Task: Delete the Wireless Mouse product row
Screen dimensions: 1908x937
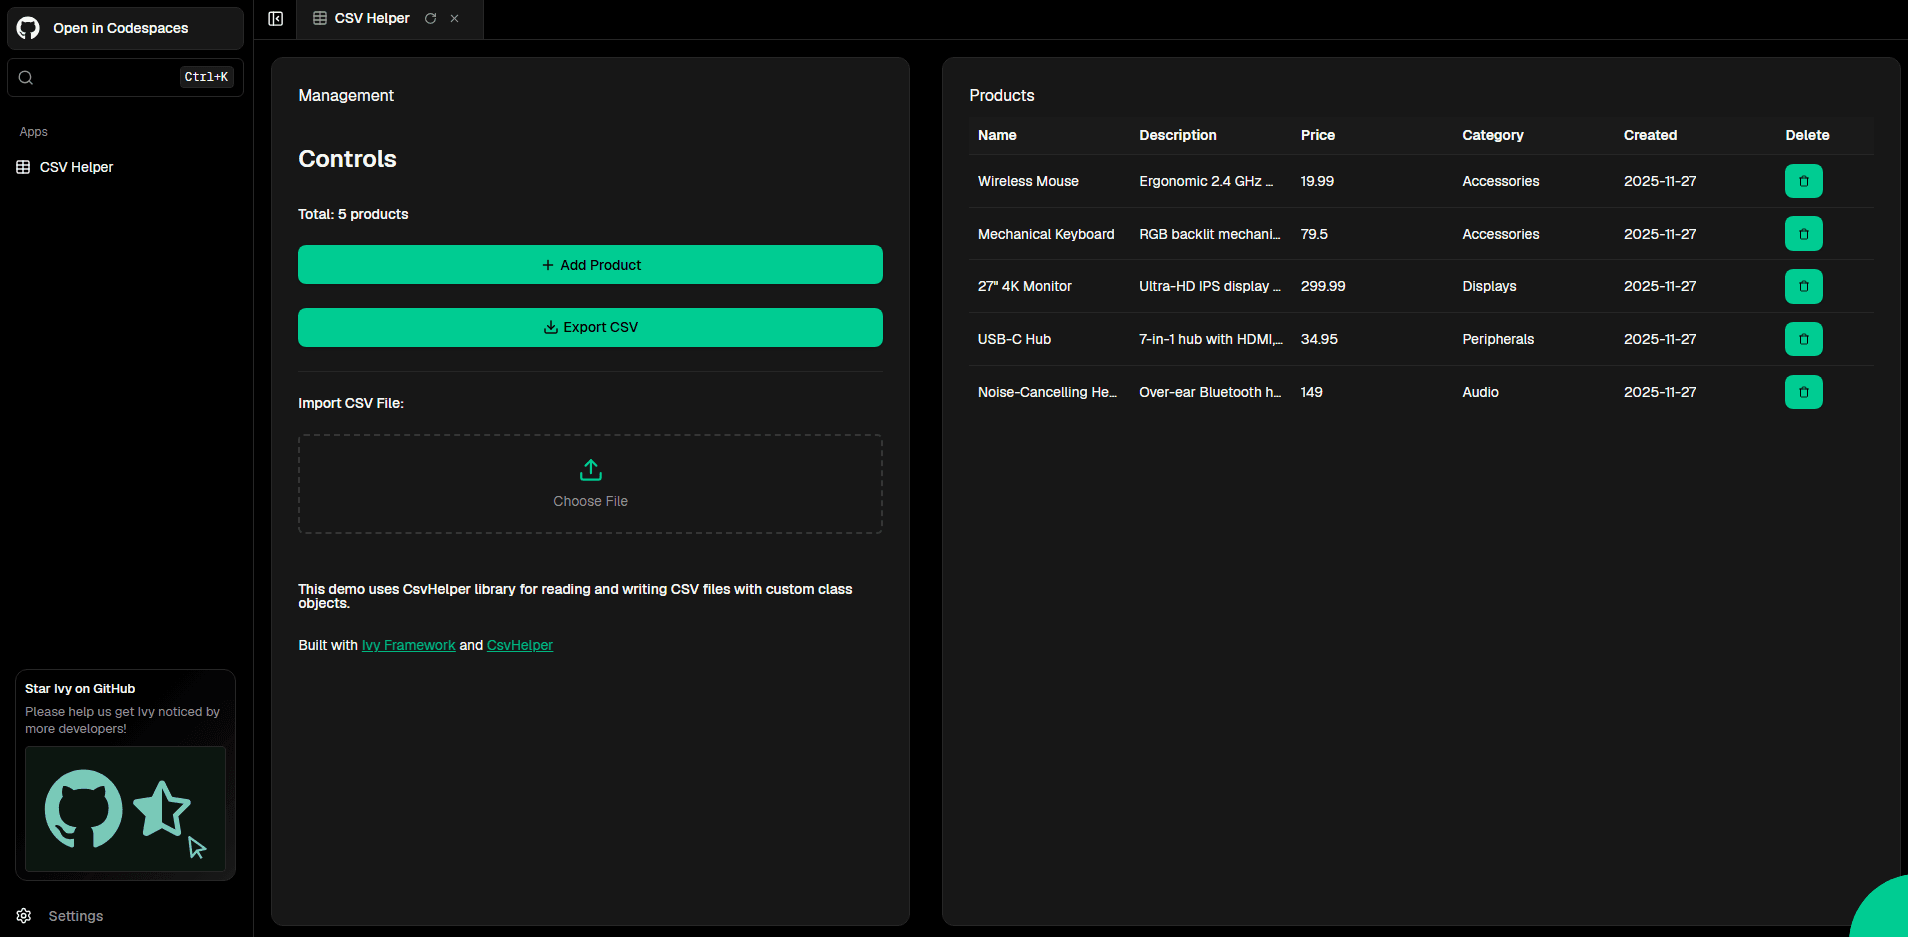Action: 1803,181
